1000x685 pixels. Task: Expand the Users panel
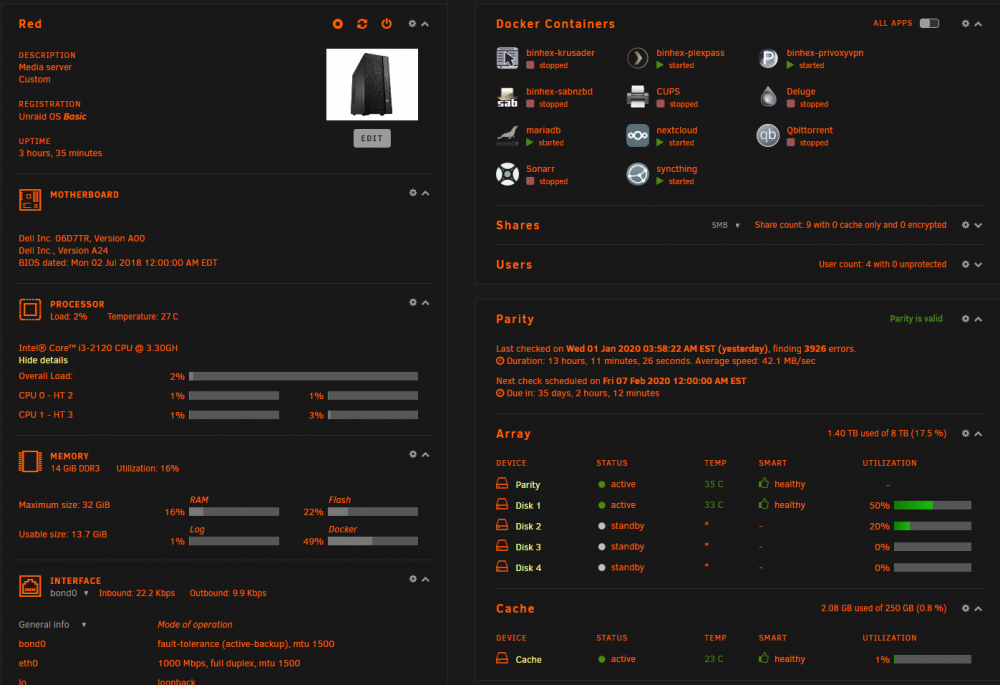978,265
